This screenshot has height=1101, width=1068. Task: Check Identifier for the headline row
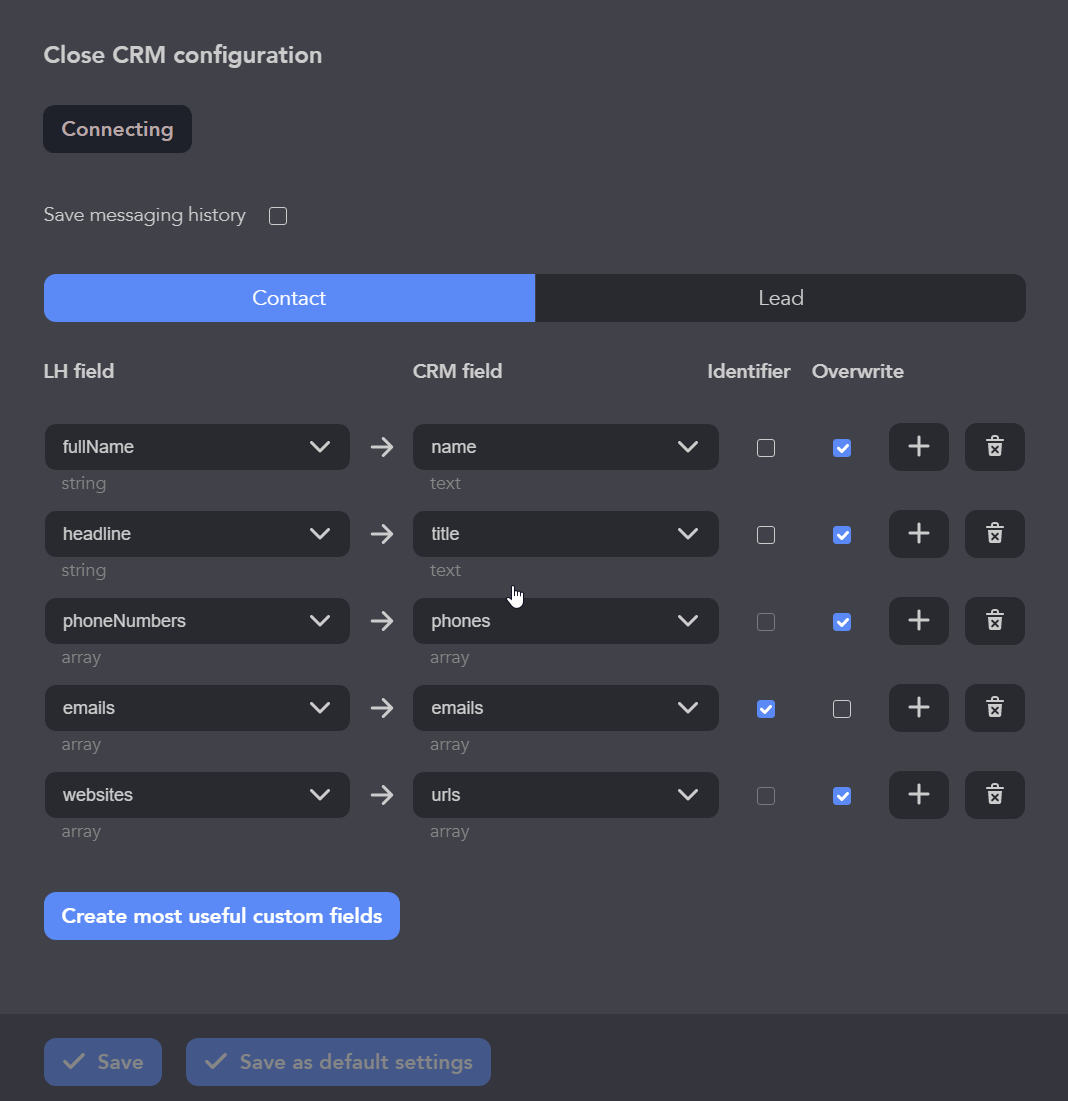click(766, 535)
